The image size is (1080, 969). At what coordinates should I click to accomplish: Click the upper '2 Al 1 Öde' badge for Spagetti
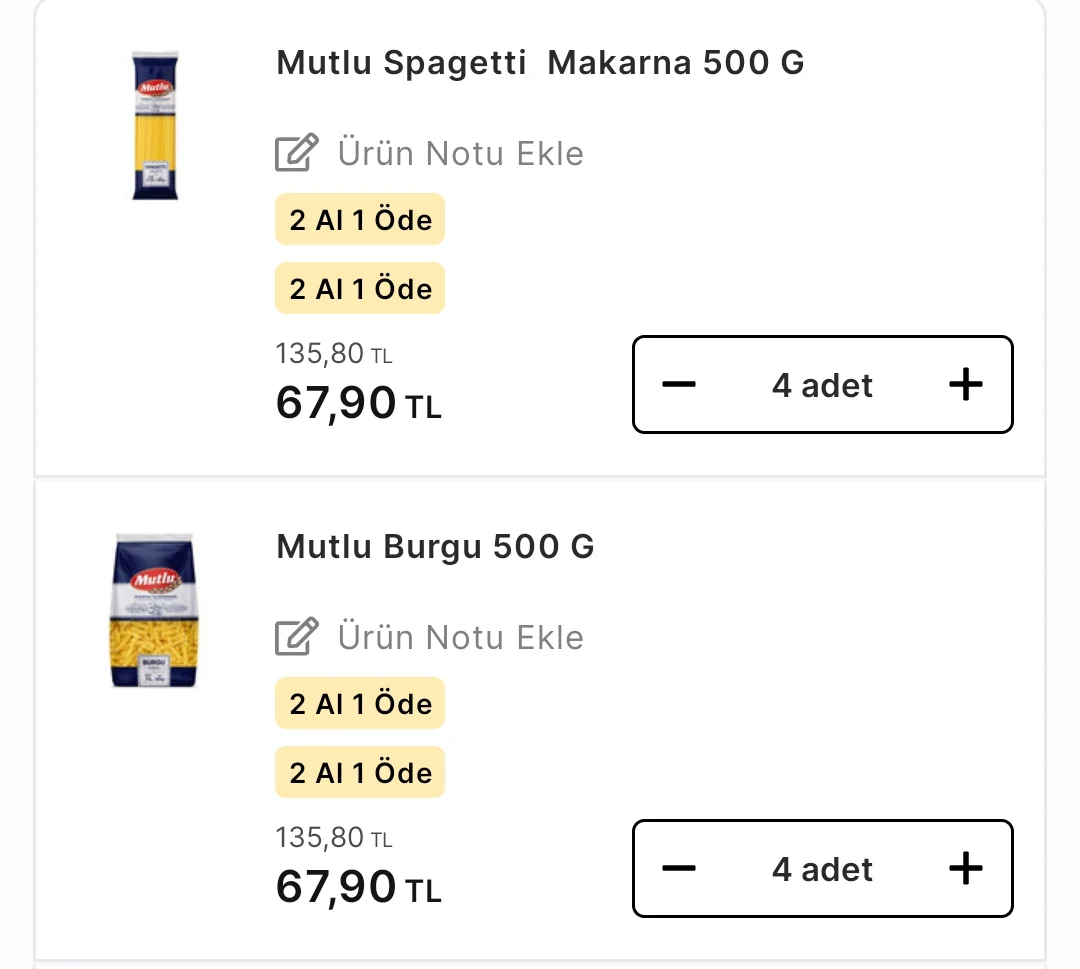coord(360,220)
